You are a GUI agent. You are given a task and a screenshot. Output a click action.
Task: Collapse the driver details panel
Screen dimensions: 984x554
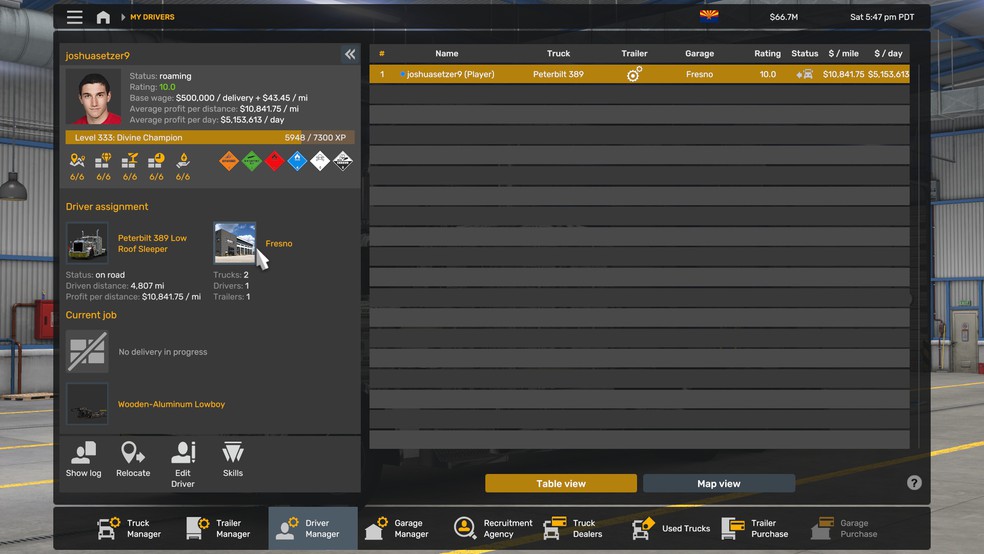(x=350, y=55)
